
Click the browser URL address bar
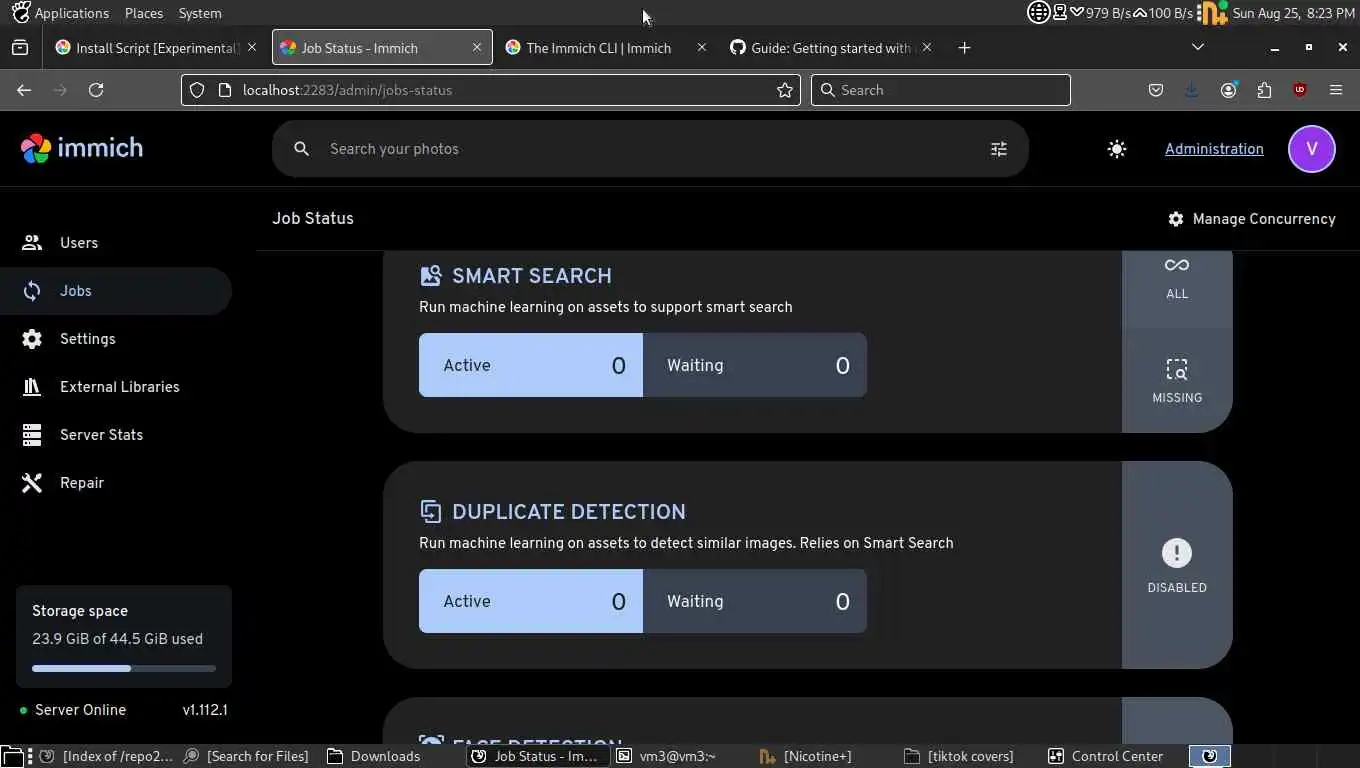490,90
